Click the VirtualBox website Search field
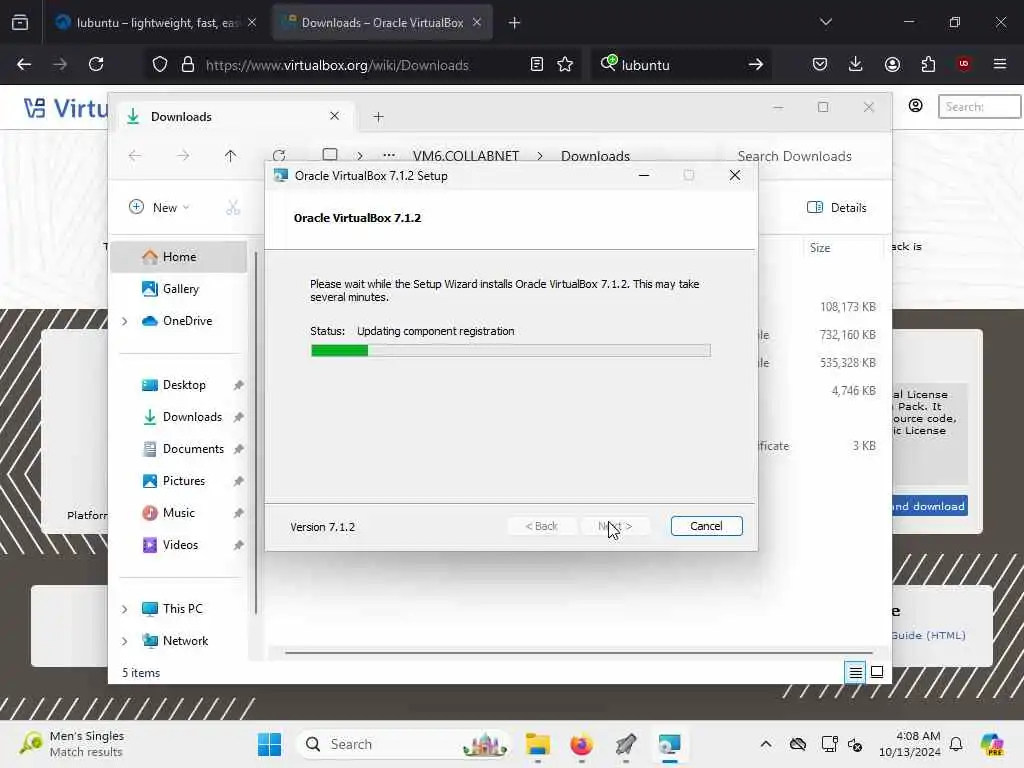Image resolution: width=1024 pixels, height=768 pixels. [979, 106]
